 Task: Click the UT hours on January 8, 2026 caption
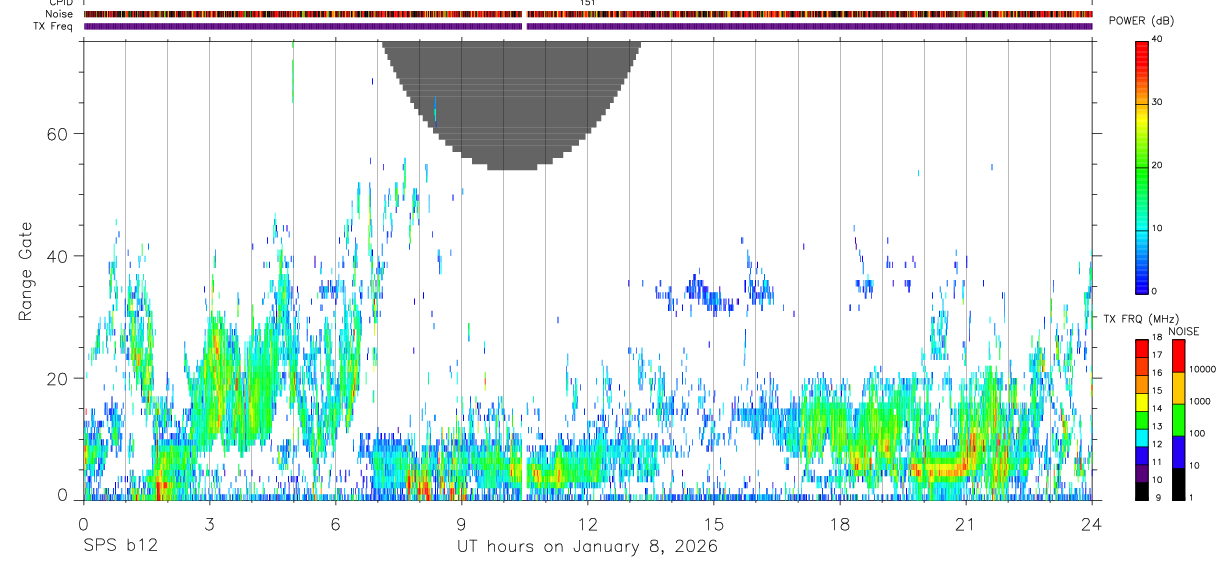point(587,547)
